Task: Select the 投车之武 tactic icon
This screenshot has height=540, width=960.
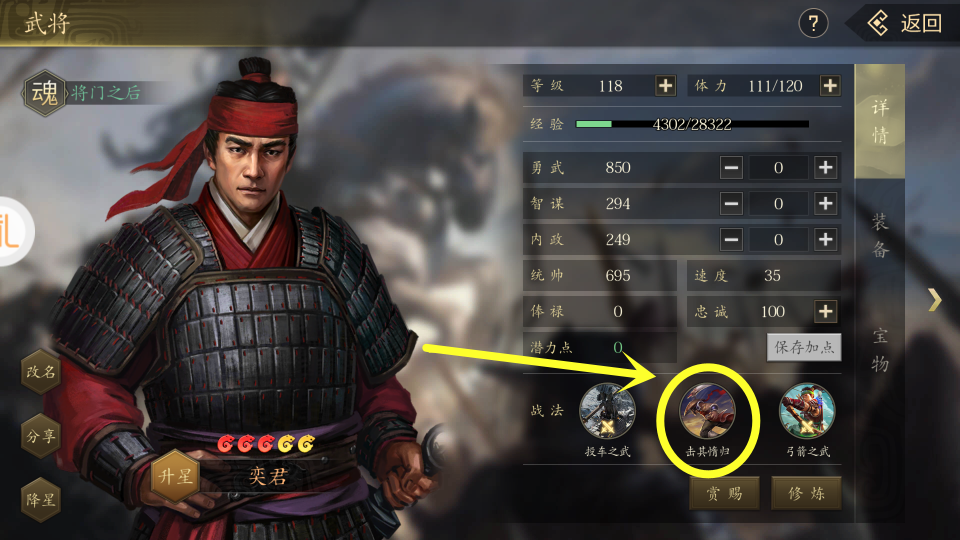Action: (607, 411)
